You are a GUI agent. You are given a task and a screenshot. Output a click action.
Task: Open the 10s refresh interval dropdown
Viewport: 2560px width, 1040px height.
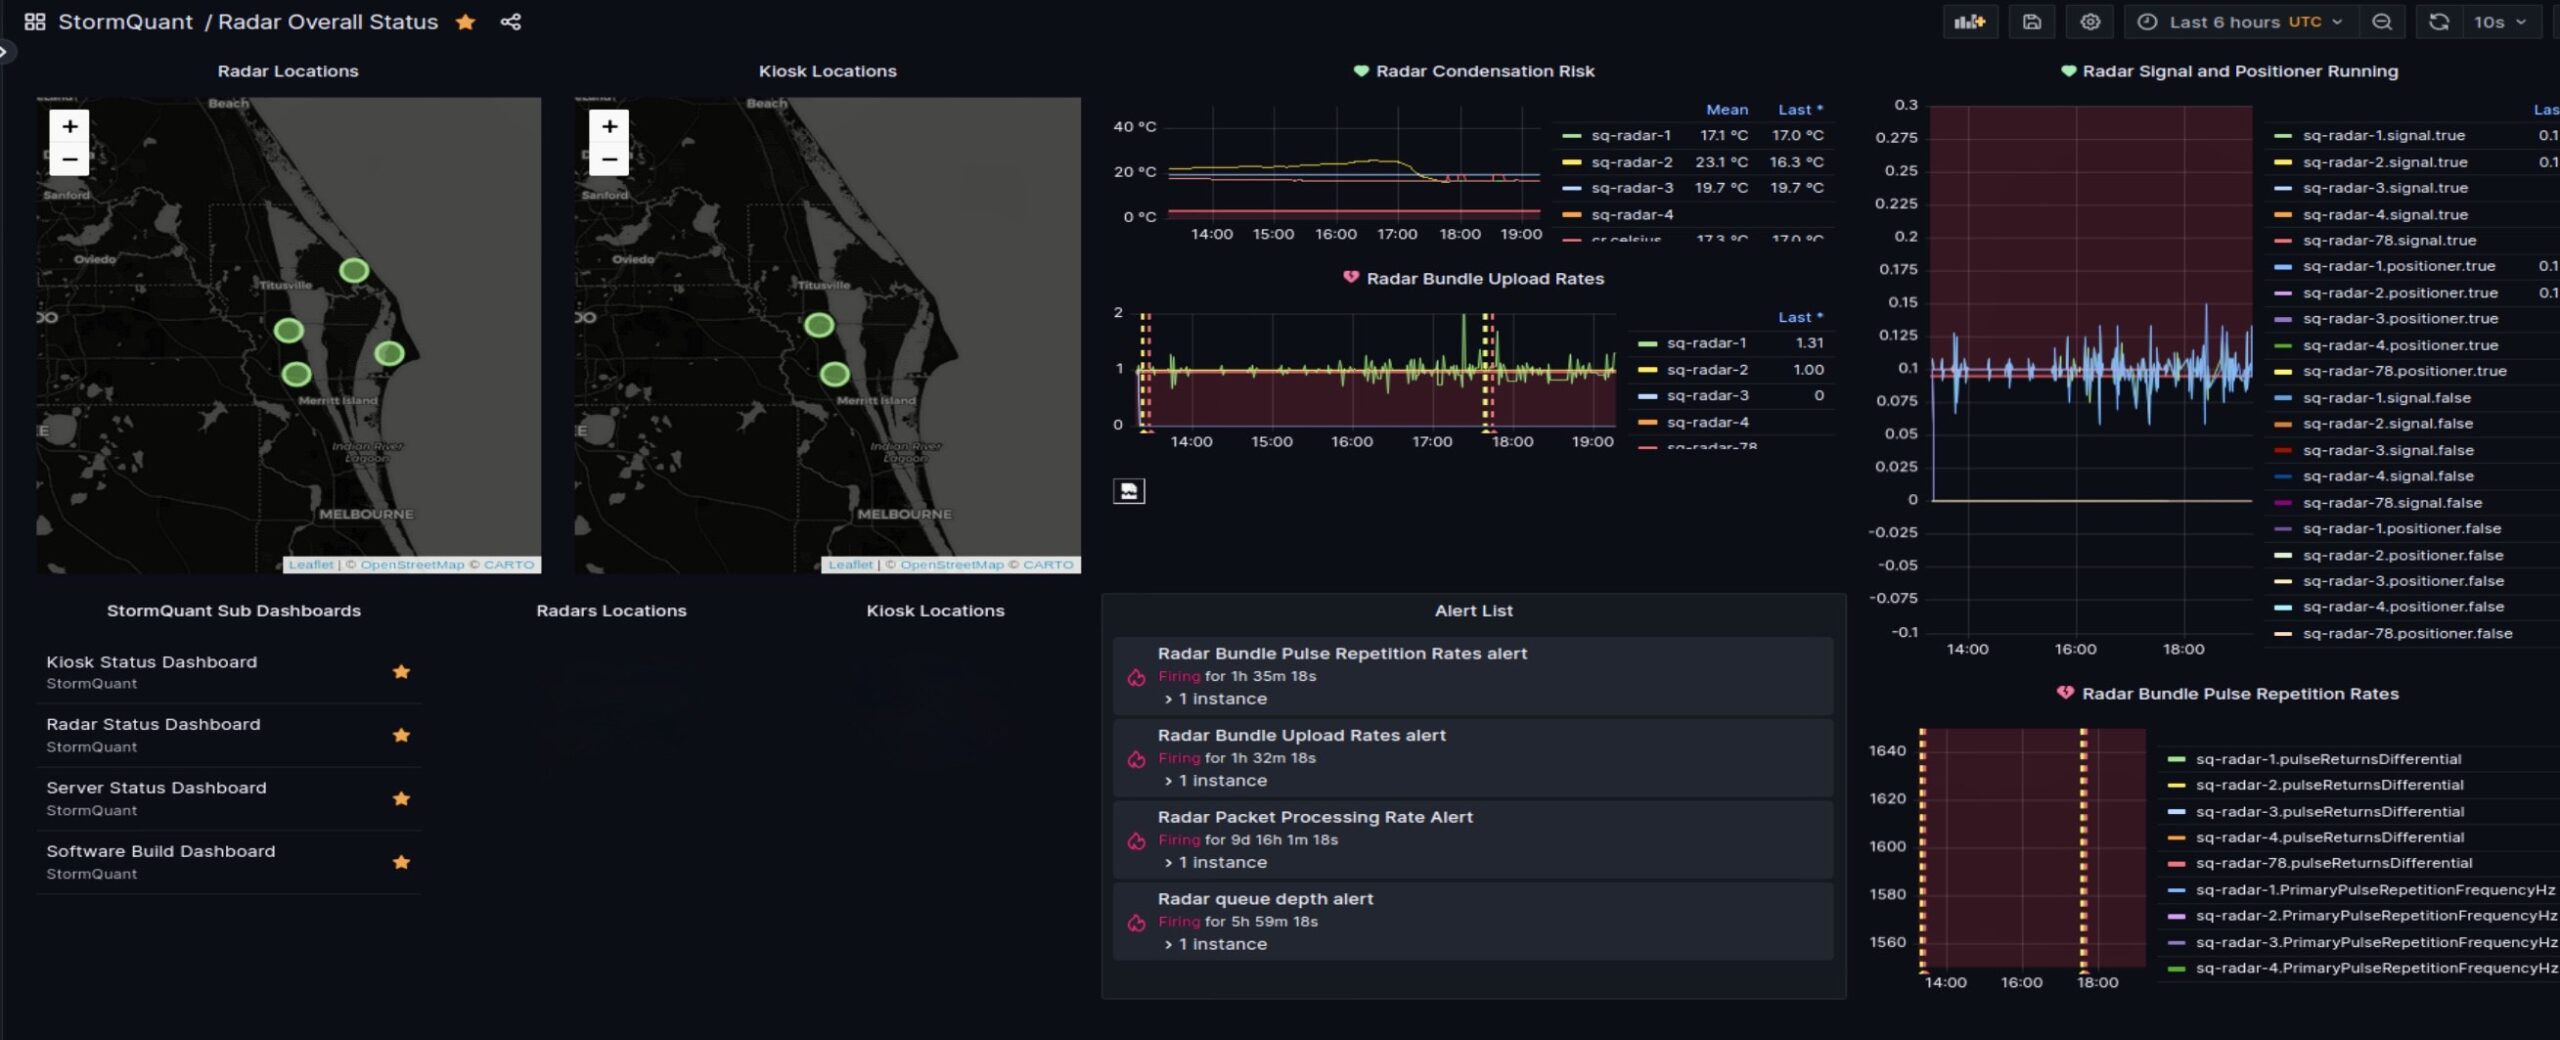pos(2499,22)
